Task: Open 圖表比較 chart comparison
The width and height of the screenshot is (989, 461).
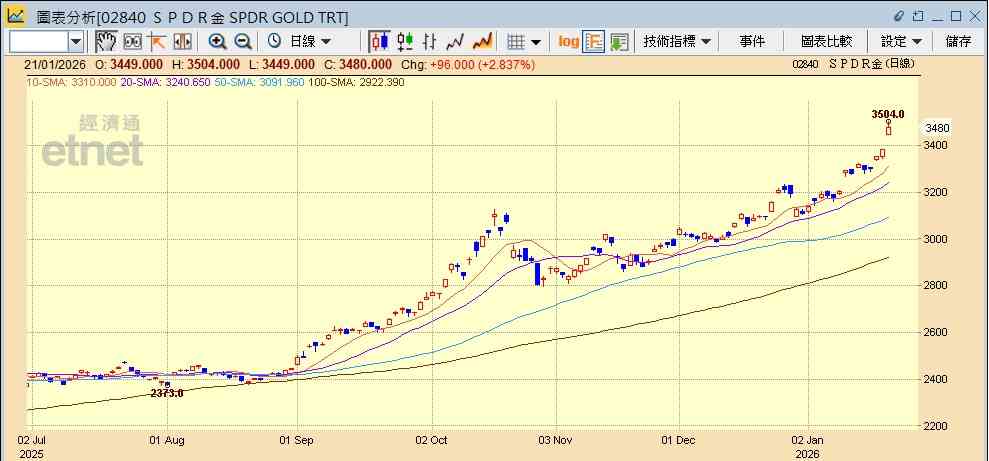Action: [x=827, y=42]
